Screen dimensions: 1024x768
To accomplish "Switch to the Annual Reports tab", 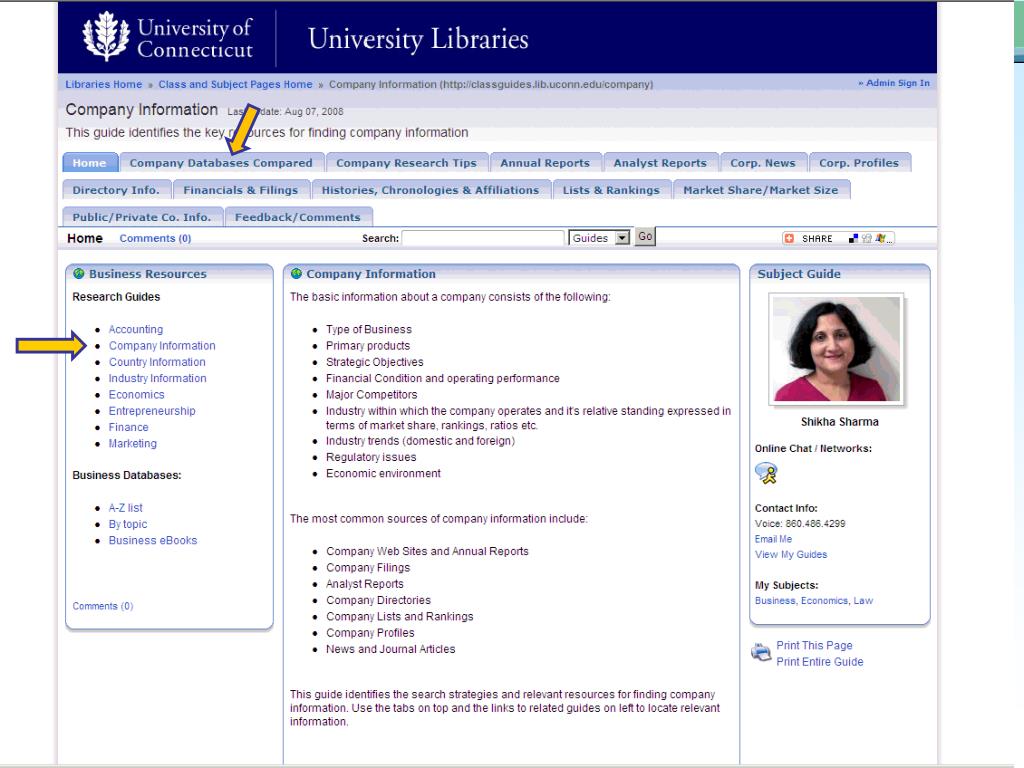I will [545, 163].
